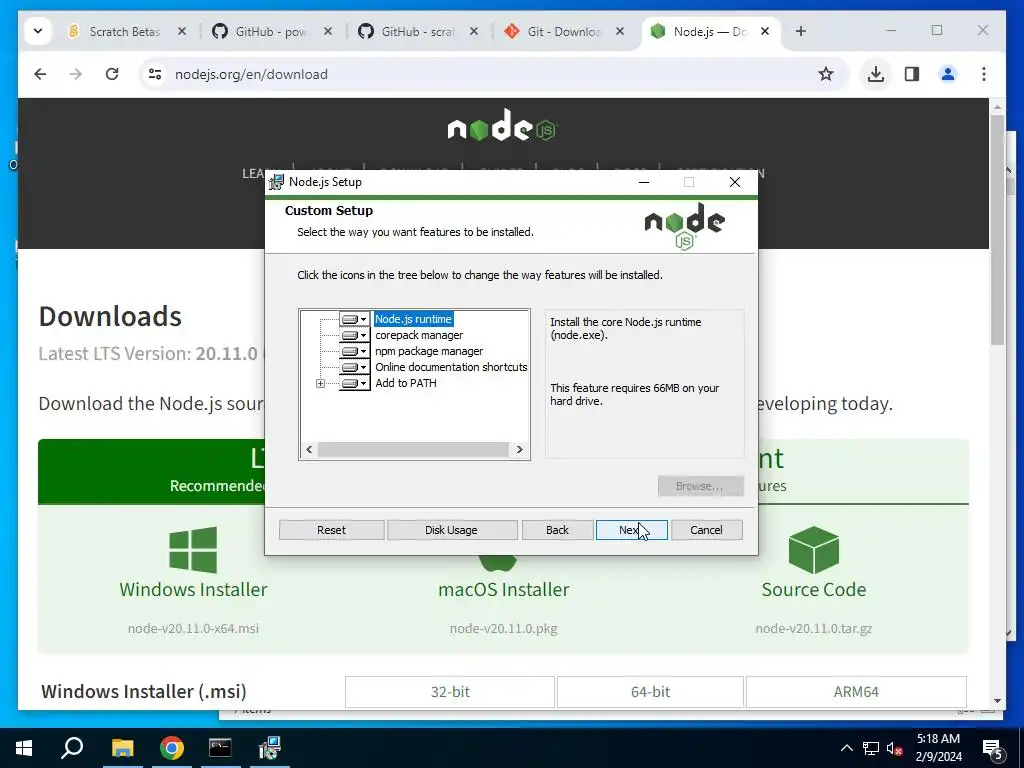View site information icon in address bar
The height and width of the screenshot is (768, 1024).
pyautogui.click(x=155, y=74)
